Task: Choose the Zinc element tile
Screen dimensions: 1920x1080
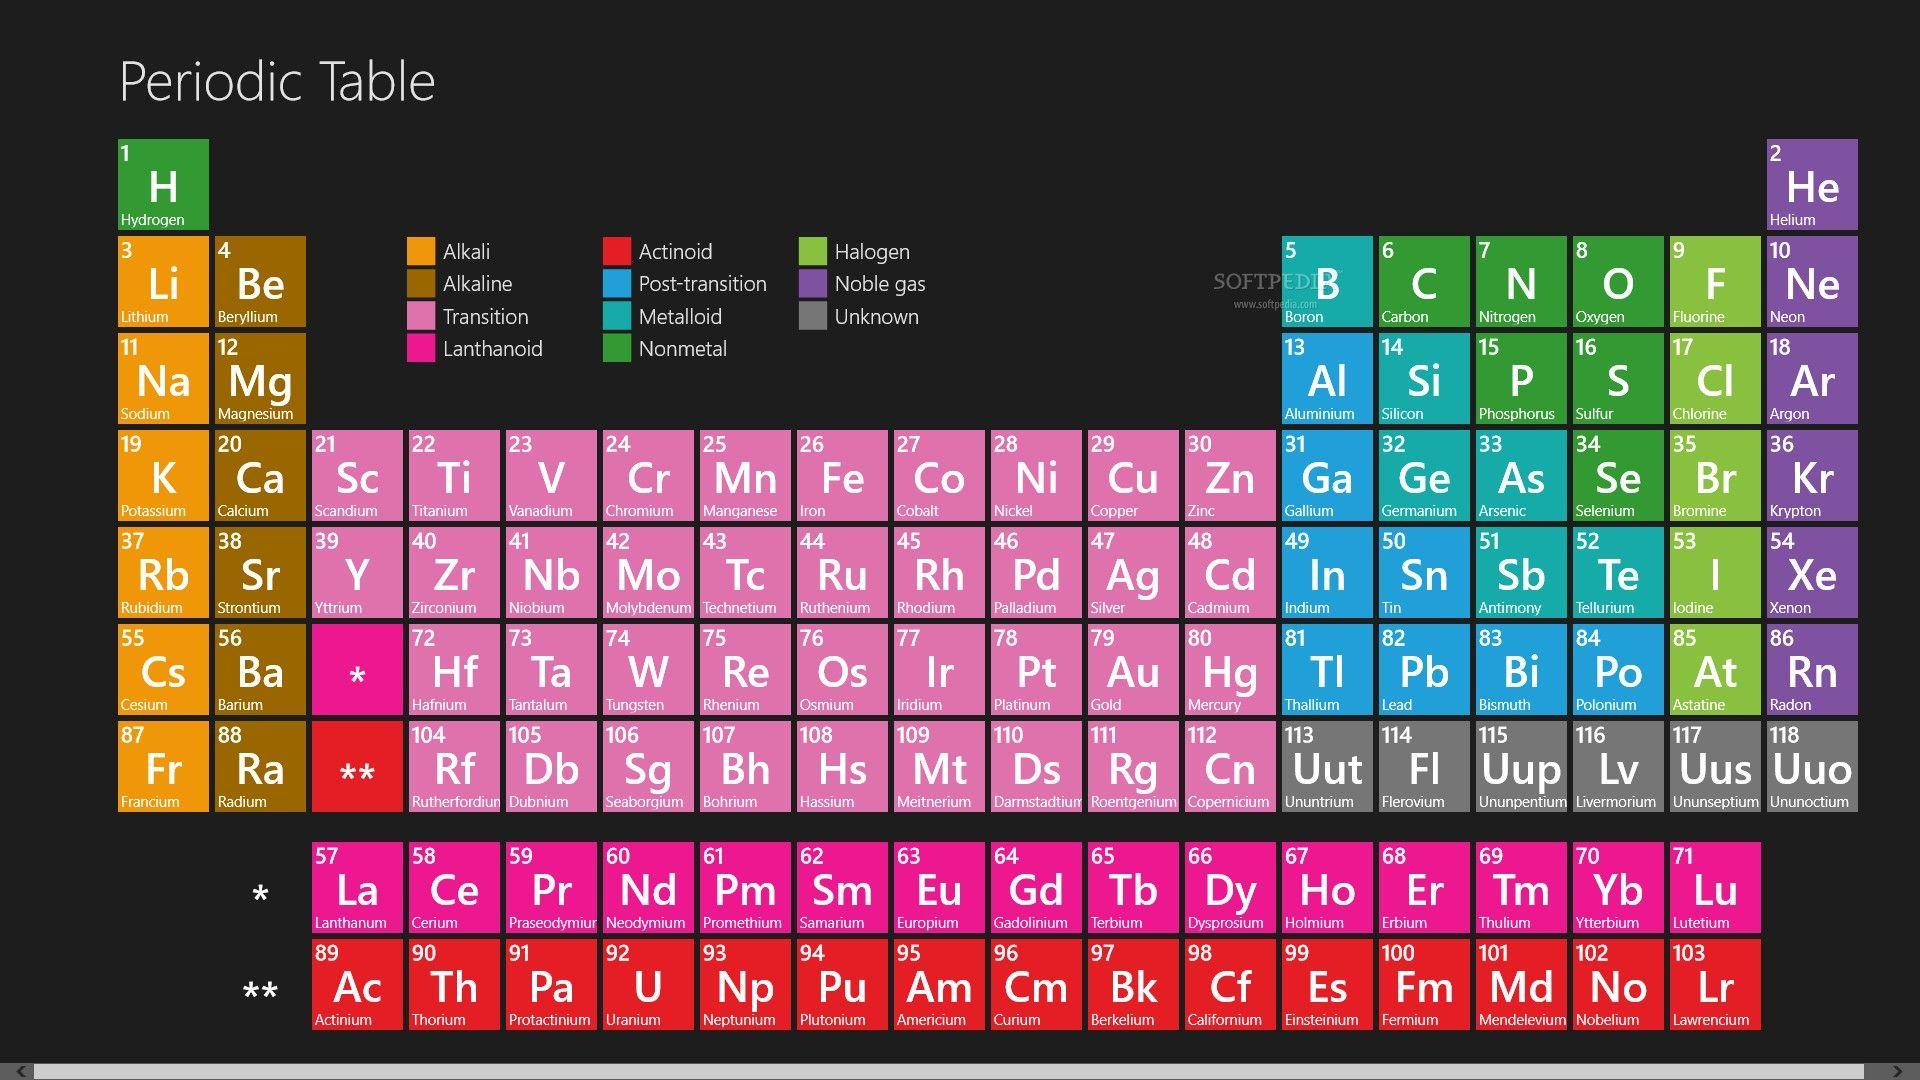Action: pos(1230,475)
